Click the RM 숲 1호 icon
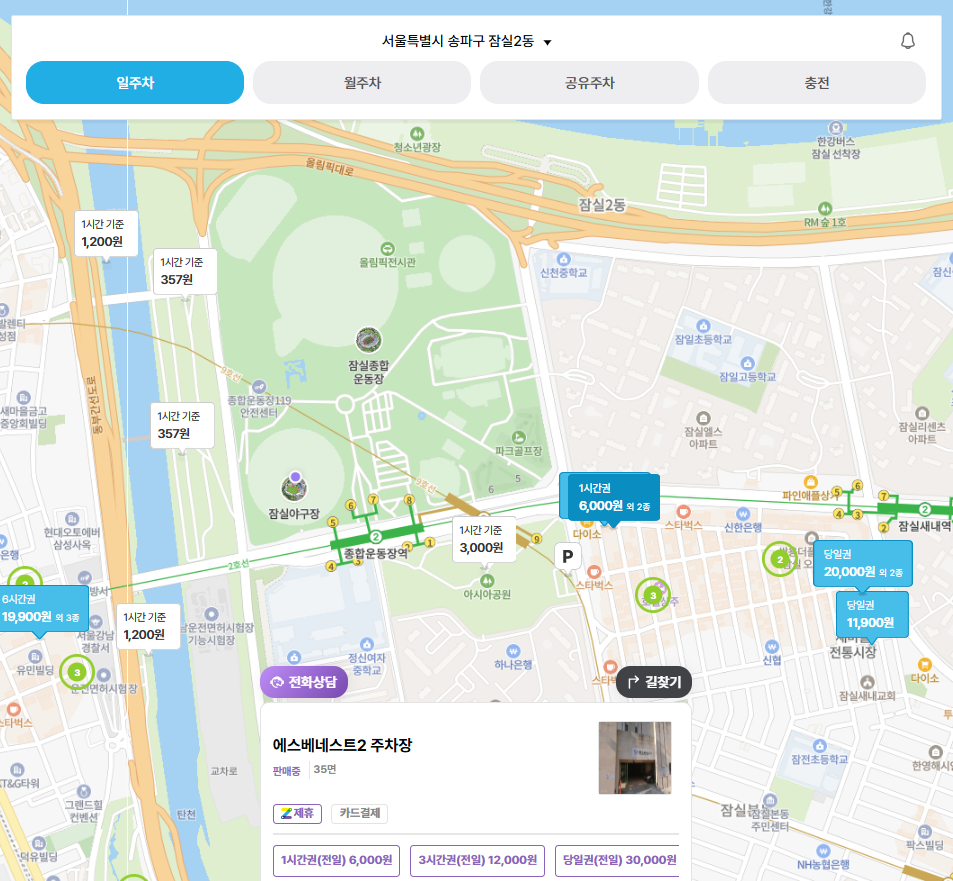953x881 pixels. click(x=825, y=208)
